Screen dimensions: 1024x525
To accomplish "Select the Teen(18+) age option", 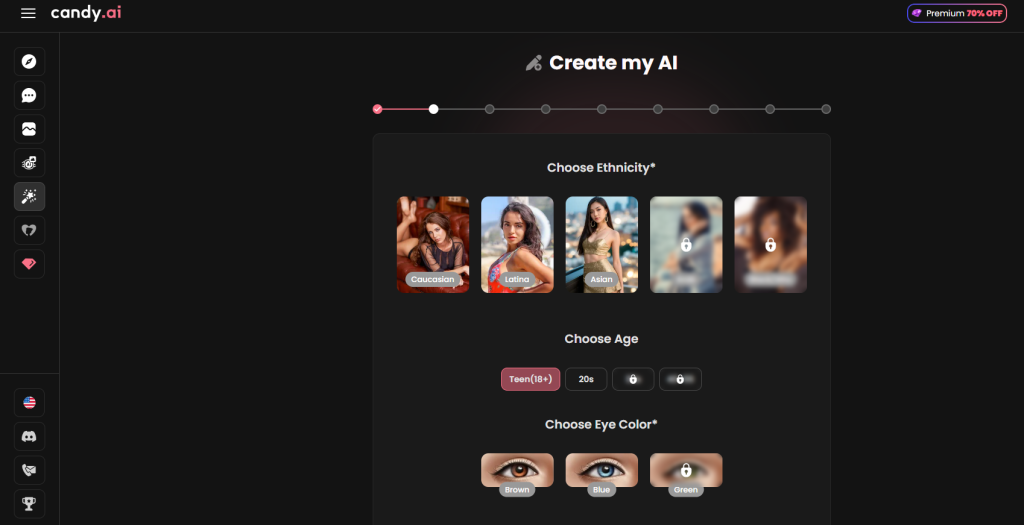I will (530, 379).
